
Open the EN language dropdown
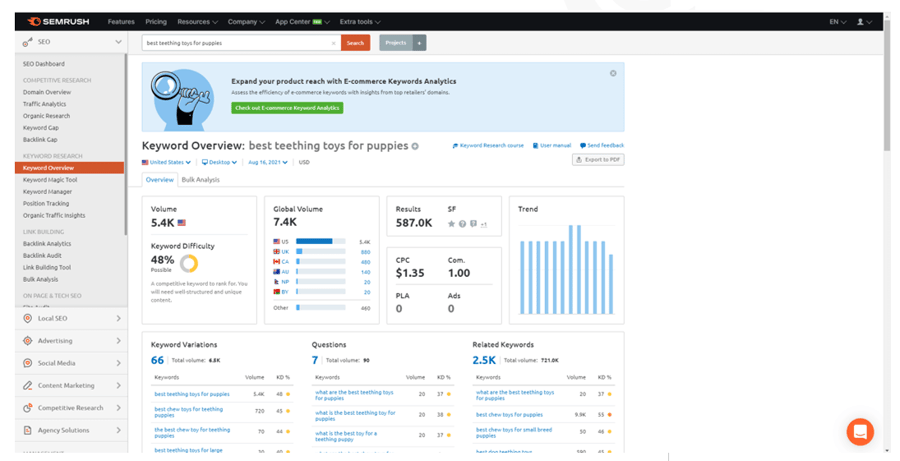[x=837, y=22]
